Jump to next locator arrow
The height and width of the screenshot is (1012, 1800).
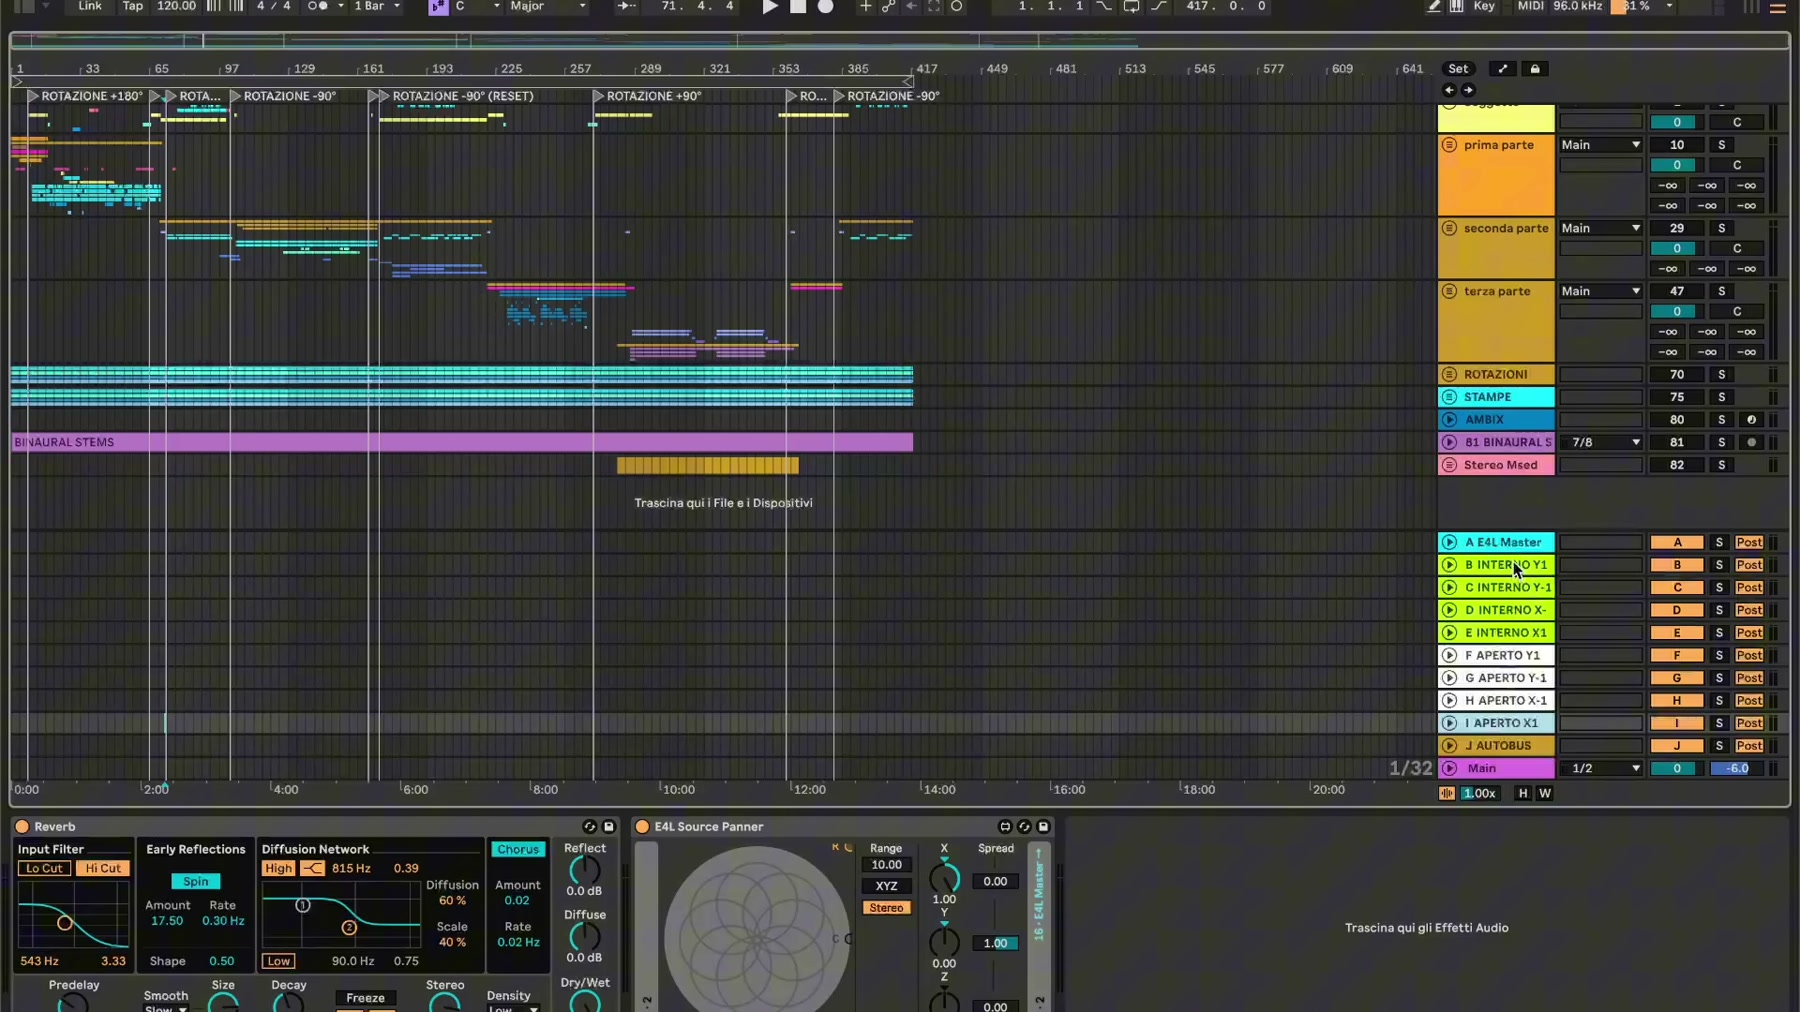tap(1468, 90)
